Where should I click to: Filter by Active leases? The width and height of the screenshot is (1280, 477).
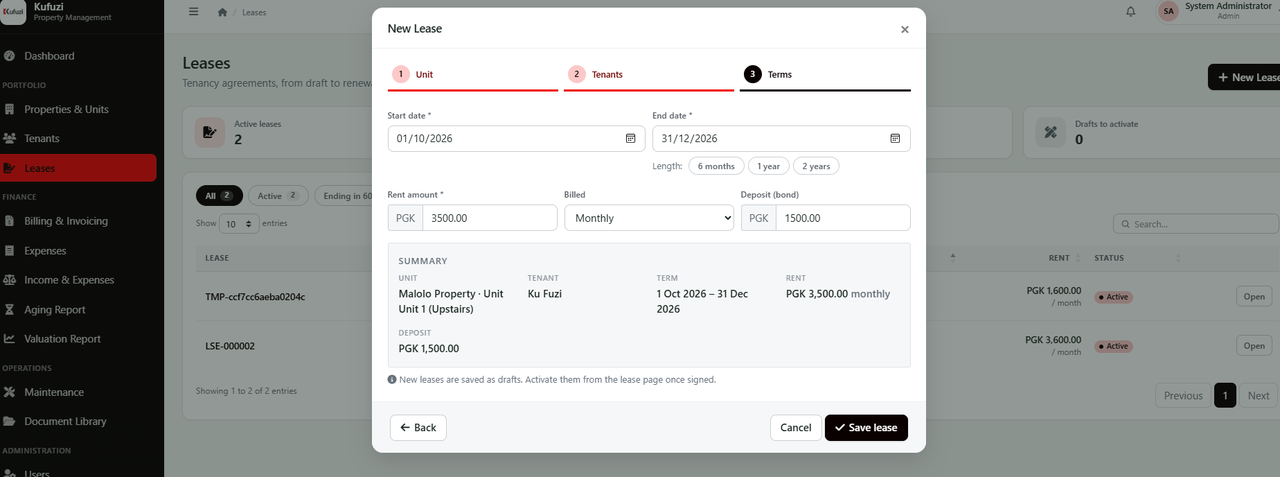click(278, 196)
